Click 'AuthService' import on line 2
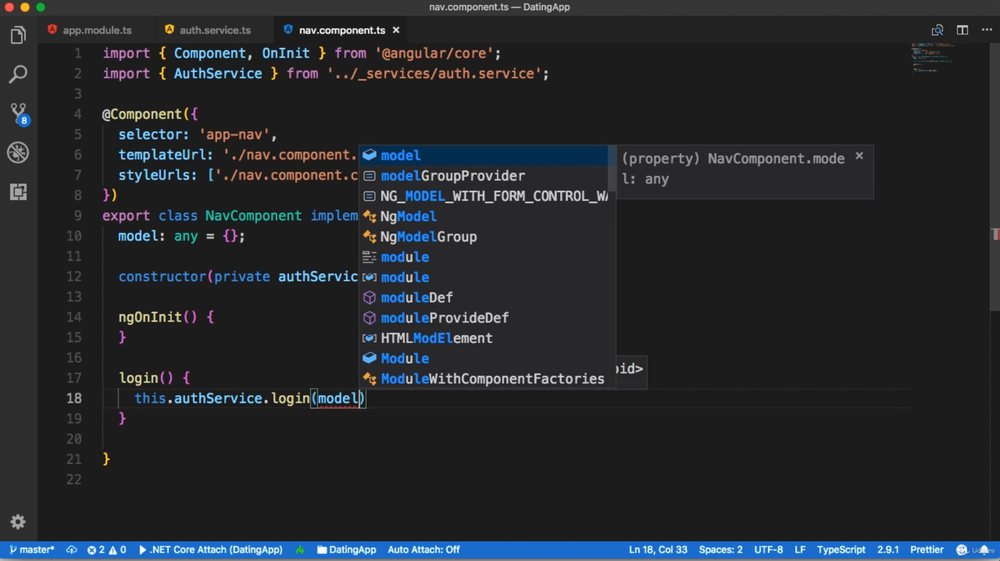The image size is (1000, 561). tap(218, 74)
